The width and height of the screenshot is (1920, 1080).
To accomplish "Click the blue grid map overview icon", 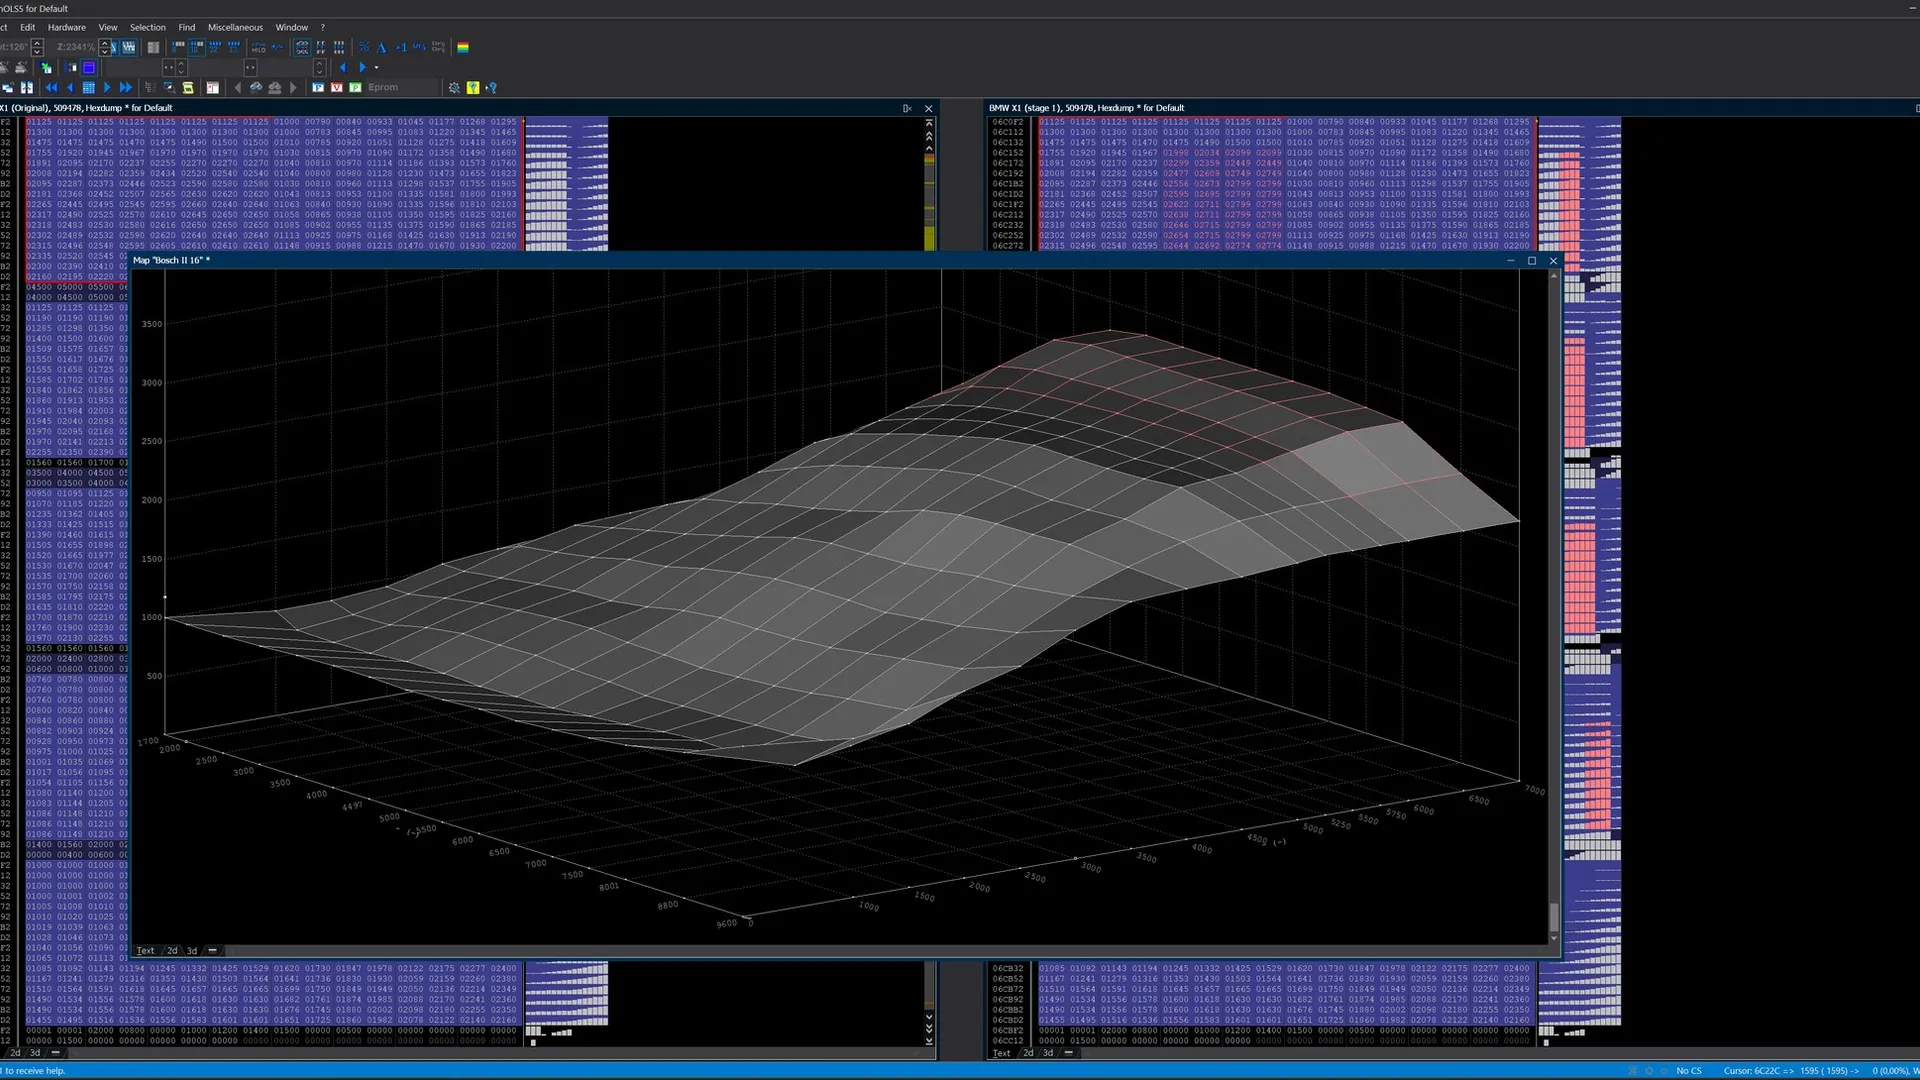I will (x=88, y=88).
